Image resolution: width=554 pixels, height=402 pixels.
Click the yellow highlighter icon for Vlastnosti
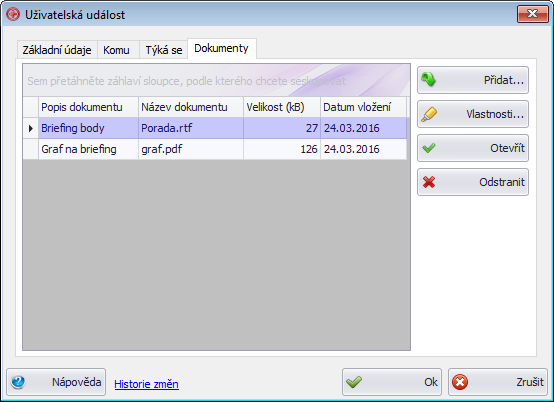(x=429, y=114)
